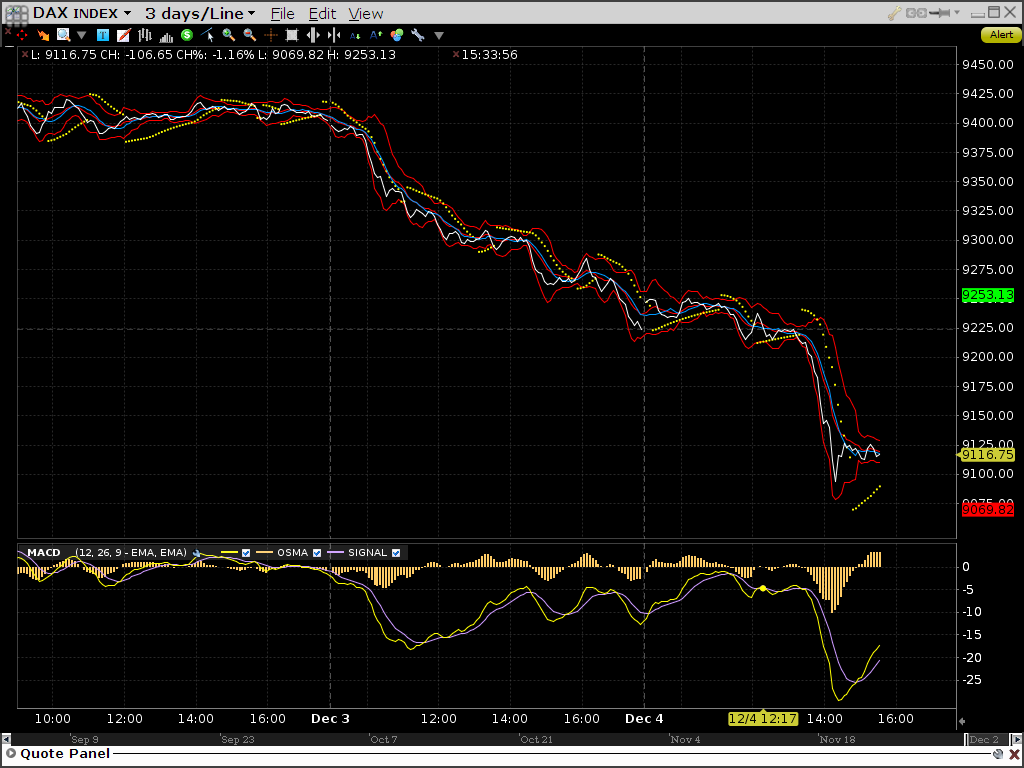This screenshot has height=768, width=1024.
Task: Click the MACD indicator title label
Action: 44,552
